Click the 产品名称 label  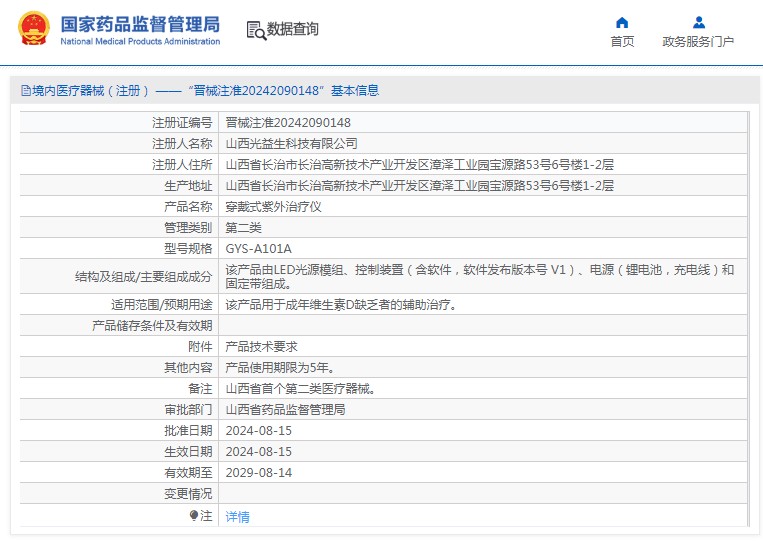coord(188,206)
